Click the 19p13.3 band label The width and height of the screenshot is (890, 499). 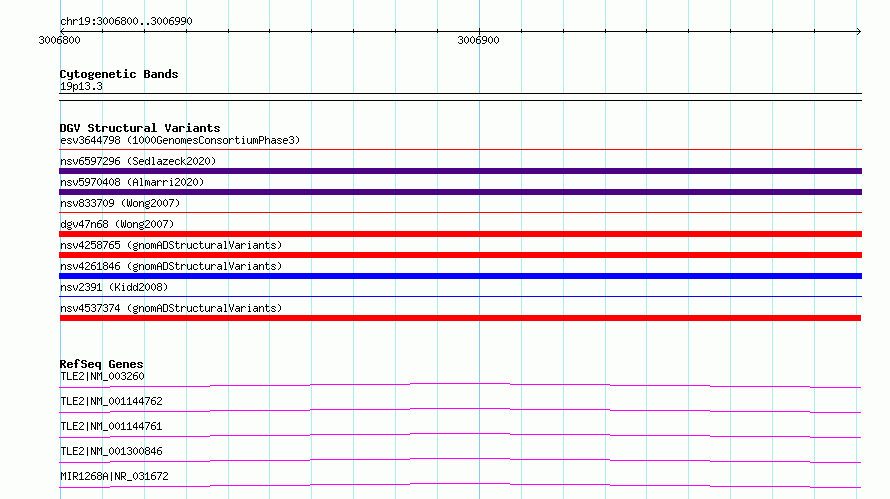click(x=81, y=86)
